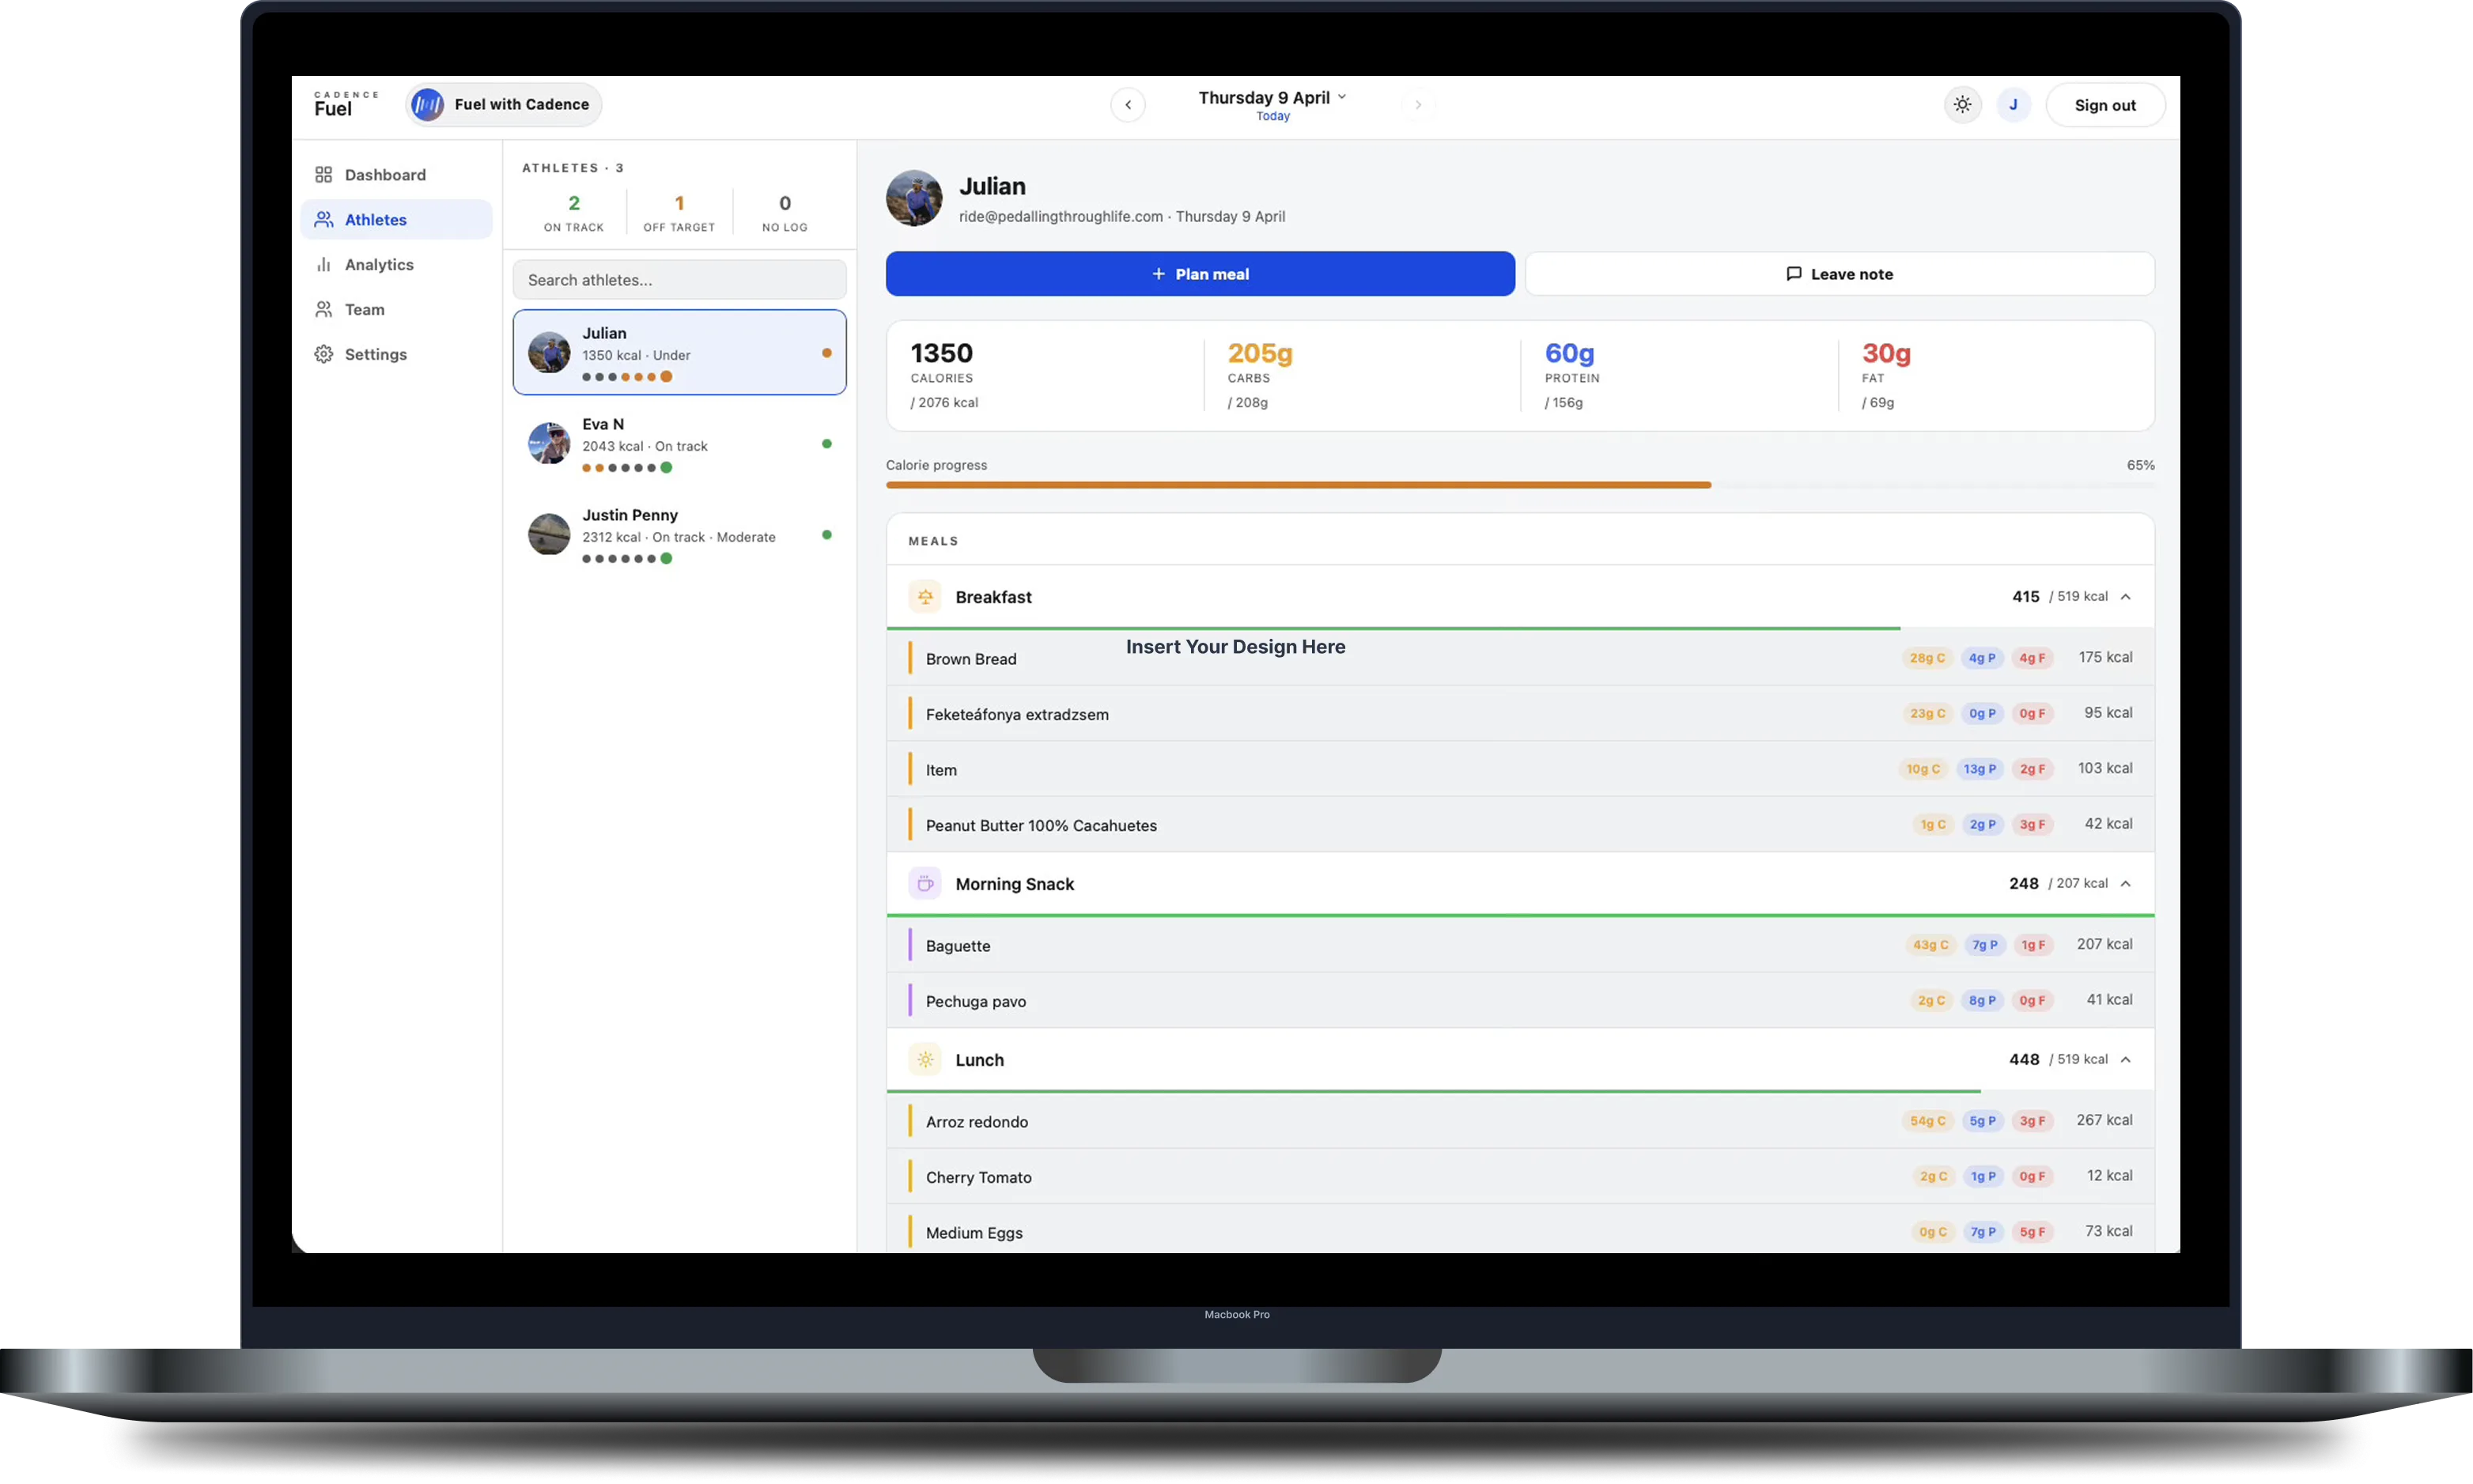Collapse the Breakfast meal section
This screenshot has height=1484, width=2473.
(2127, 596)
